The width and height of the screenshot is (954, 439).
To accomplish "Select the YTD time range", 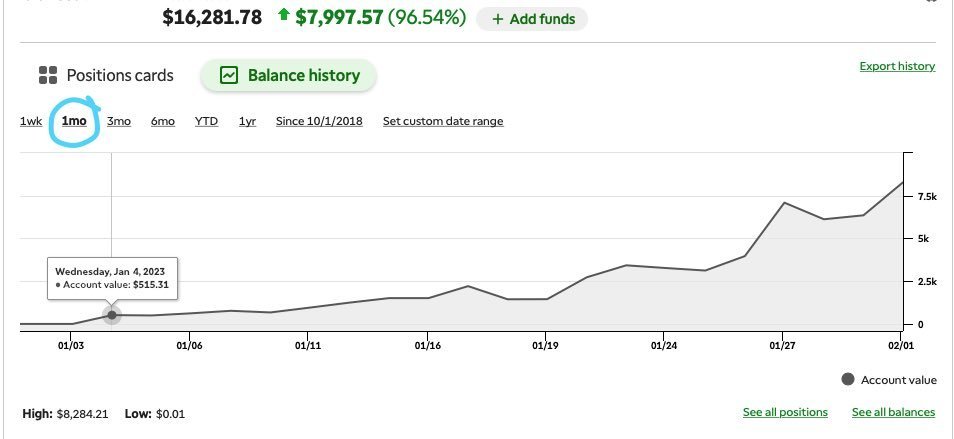I will (x=206, y=121).
